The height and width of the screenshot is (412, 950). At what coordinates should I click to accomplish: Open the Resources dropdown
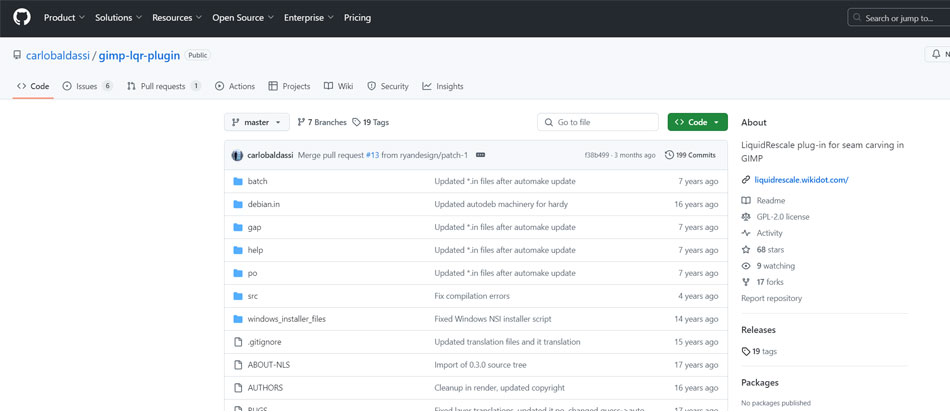pyautogui.click(x=177, y=18)
